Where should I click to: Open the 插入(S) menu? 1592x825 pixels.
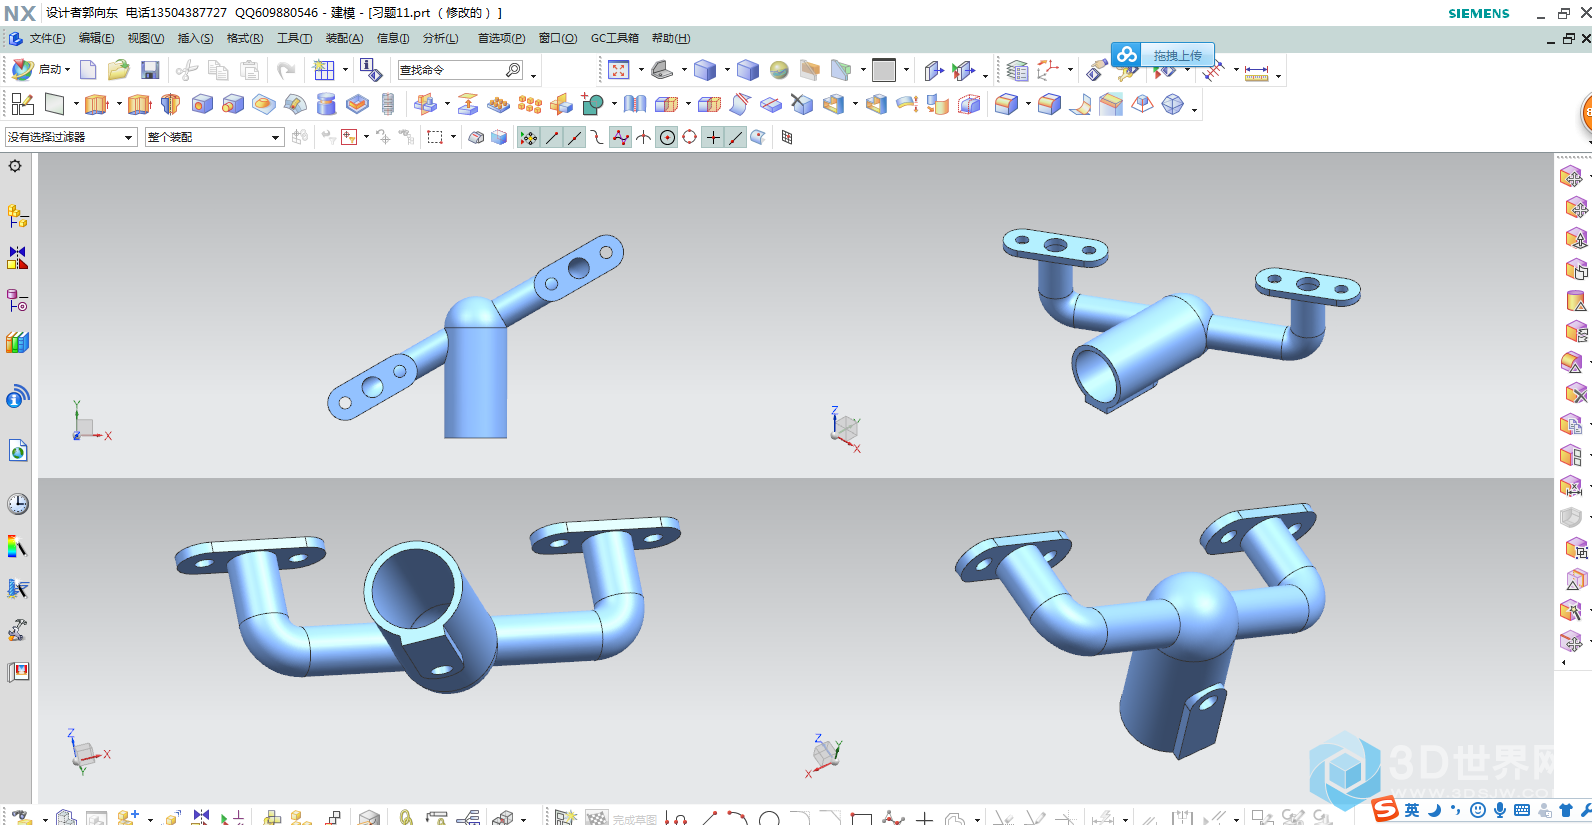tap(195, 38)
